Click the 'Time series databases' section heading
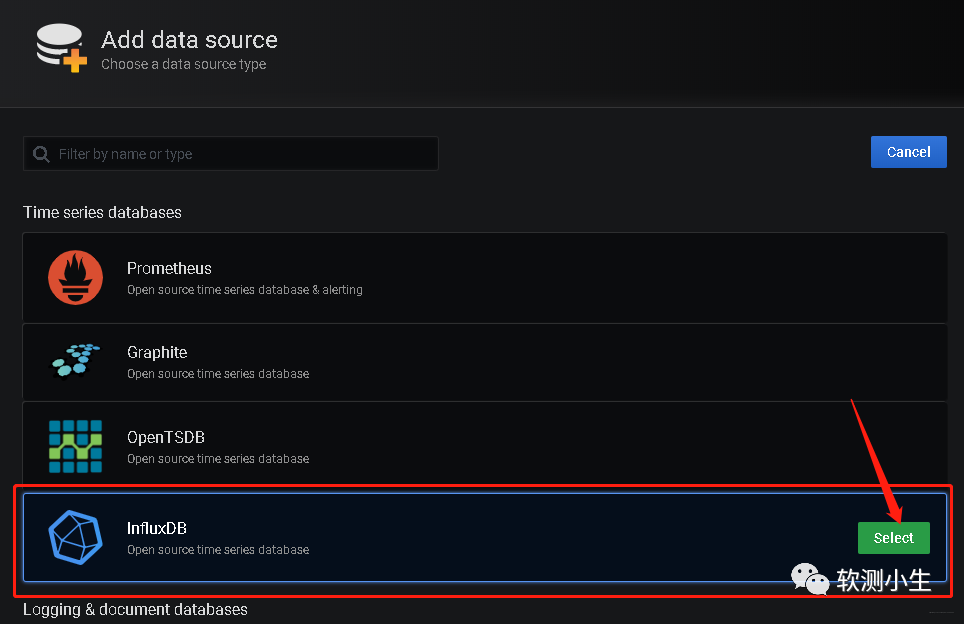 [x=102, y=212]
